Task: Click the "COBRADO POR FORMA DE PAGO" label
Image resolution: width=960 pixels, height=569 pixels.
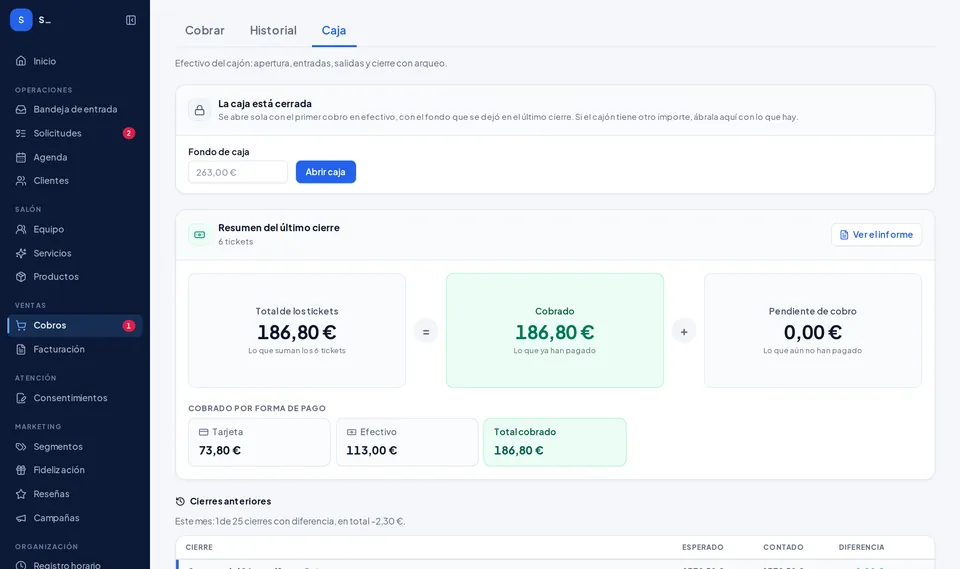Action: (x=257, y=408)
